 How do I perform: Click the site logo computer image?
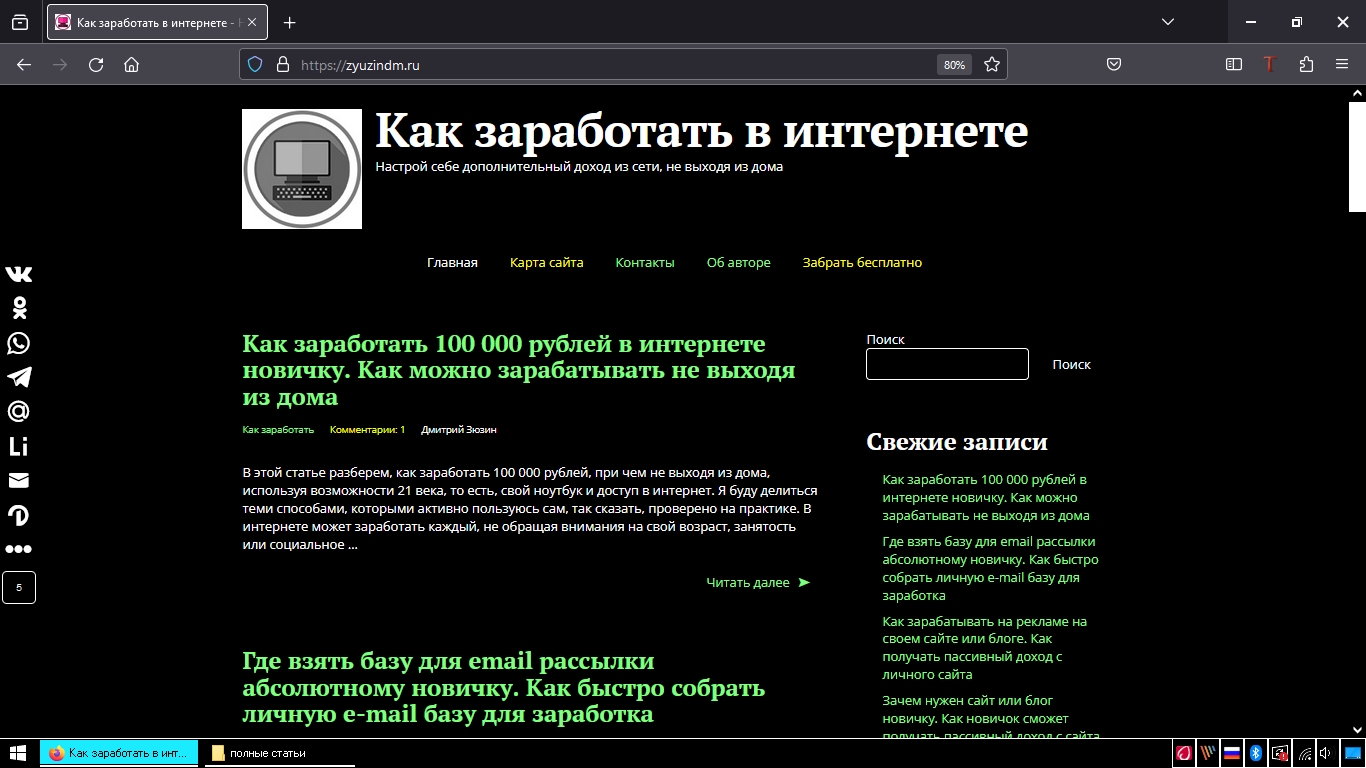302,169
